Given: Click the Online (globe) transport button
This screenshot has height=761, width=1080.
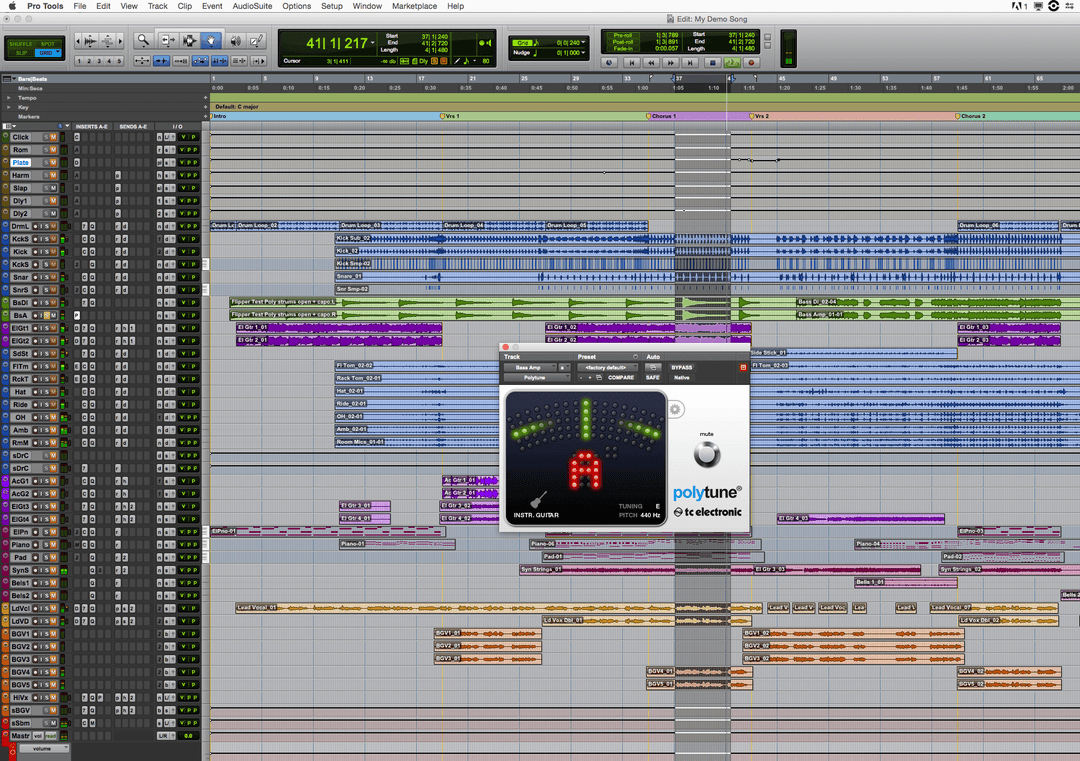Looking at the screenshot, I should 609,63.
